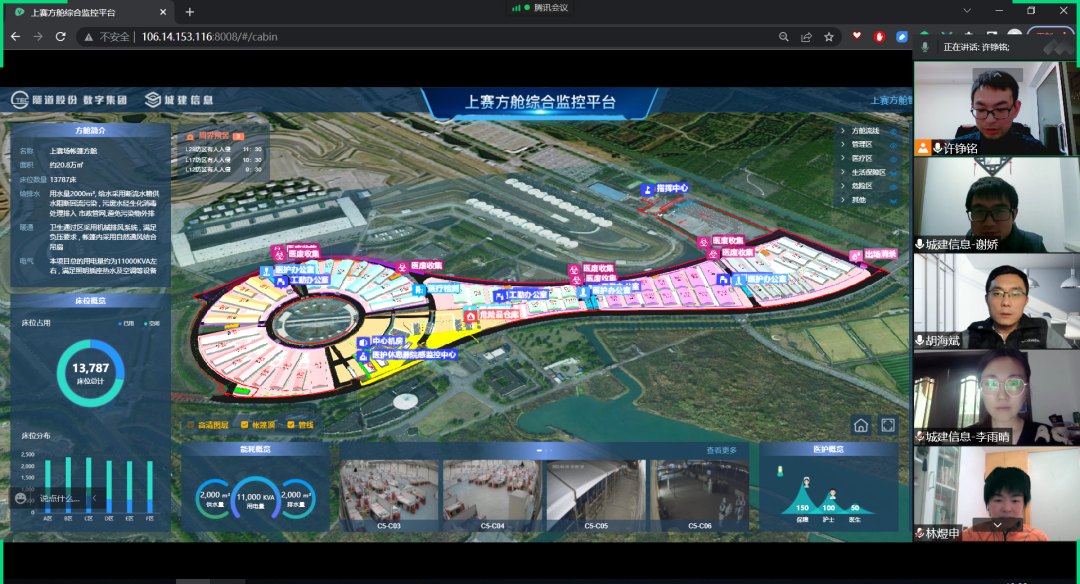Hide 方舱流线 layer with its eye icon
This screenshot has height=584, width=1080.
tap(893, 131)
